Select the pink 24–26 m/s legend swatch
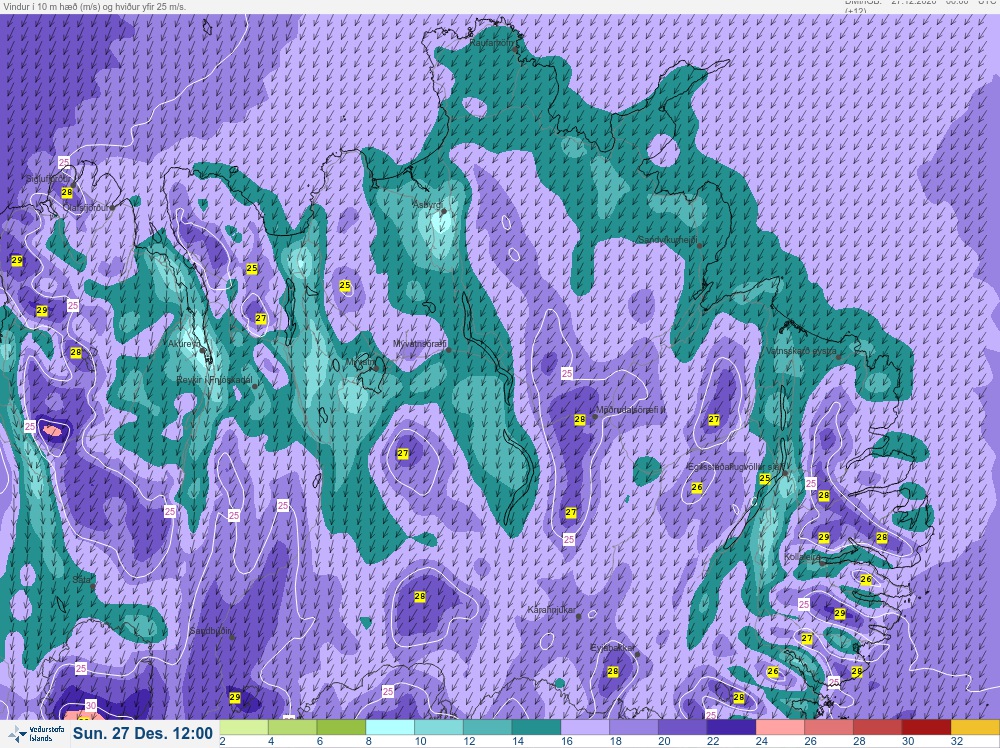This screenshot has width=1000, height=748. tap(780, 728)
